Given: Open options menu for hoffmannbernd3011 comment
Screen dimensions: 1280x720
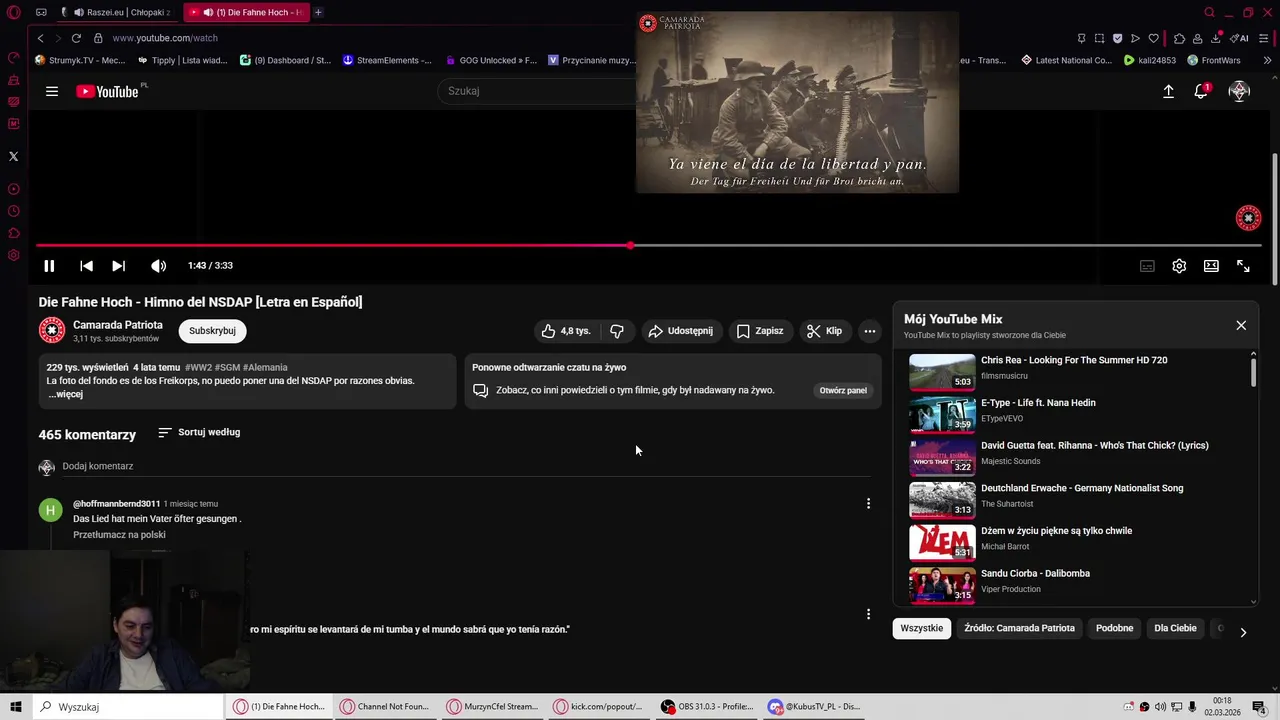Looking at the screenshot, I should tap(868, 504).
